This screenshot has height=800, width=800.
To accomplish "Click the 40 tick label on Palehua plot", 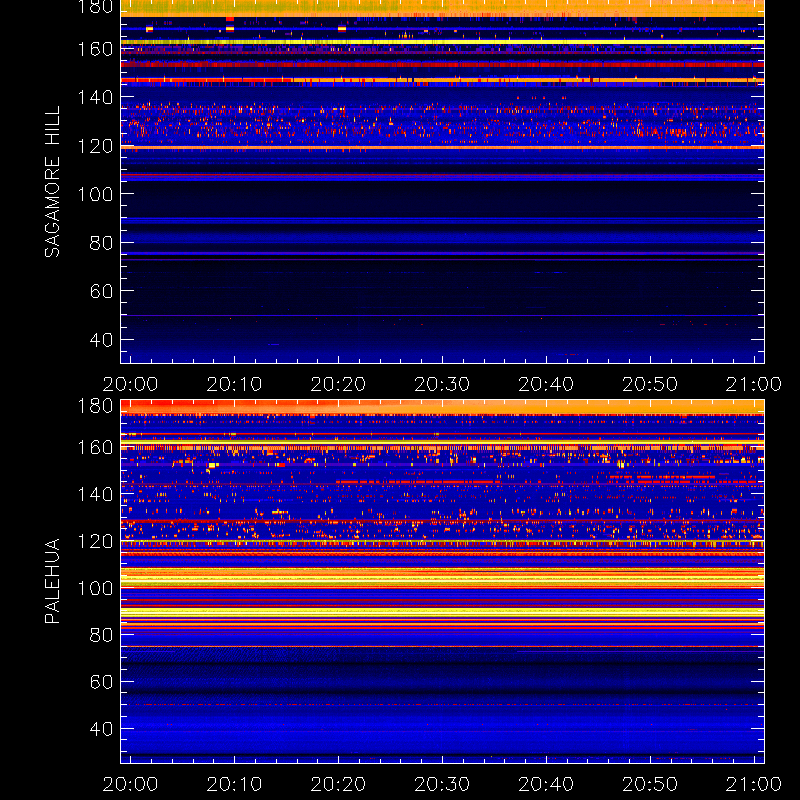I will coord(101,729).
